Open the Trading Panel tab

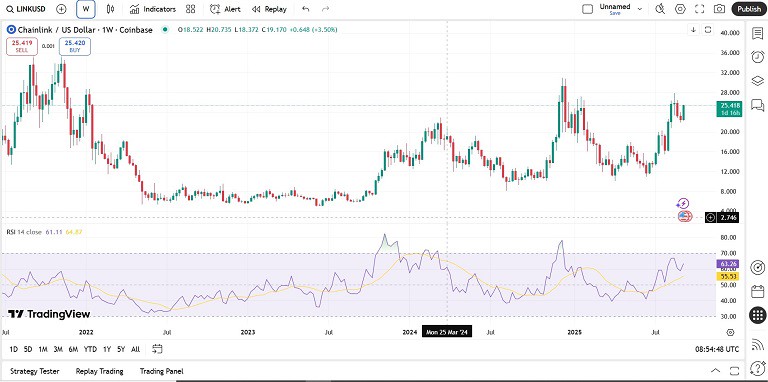161,371
